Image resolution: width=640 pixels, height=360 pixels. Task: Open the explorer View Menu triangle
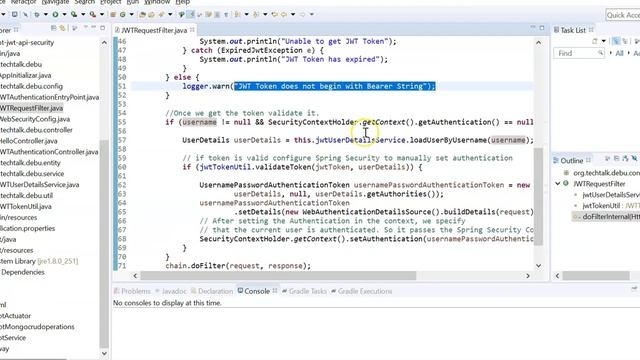pyautogui.click(x=86, y=27)
